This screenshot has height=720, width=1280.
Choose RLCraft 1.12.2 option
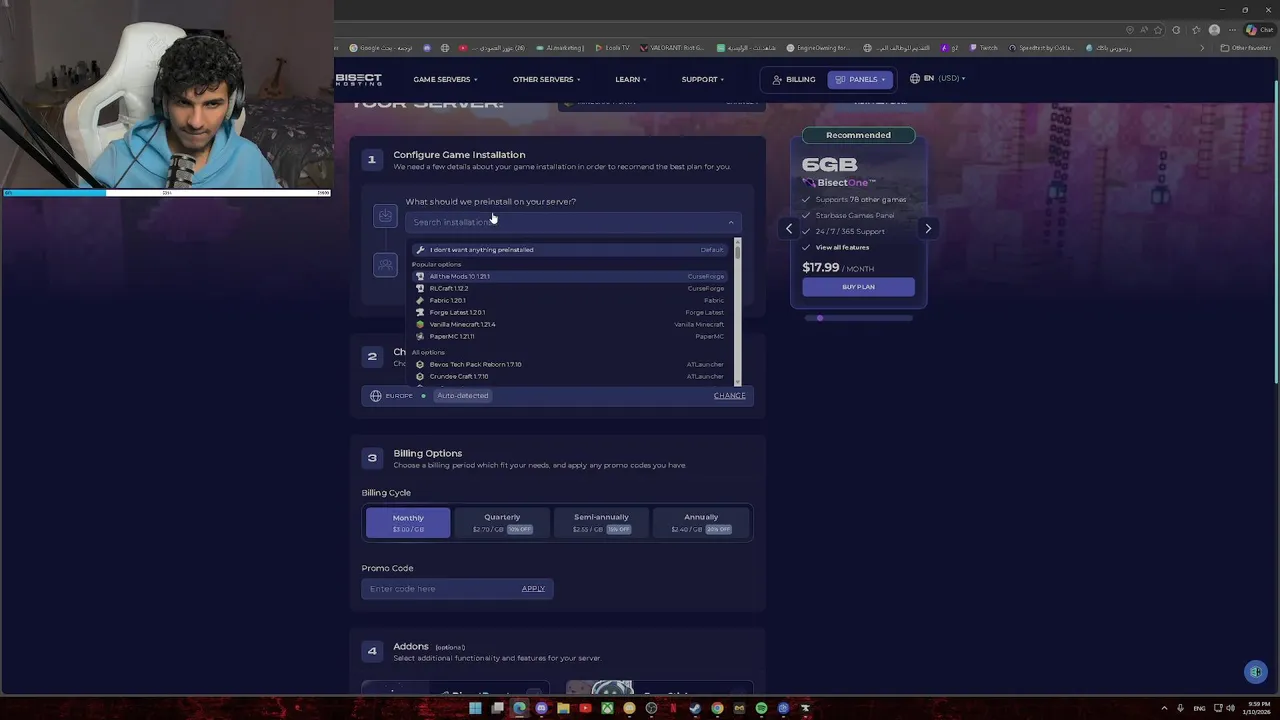(571, 288)
